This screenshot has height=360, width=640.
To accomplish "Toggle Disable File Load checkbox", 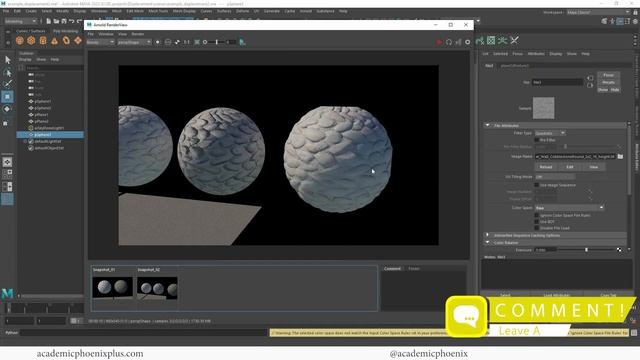I will (x=537, y=228).
